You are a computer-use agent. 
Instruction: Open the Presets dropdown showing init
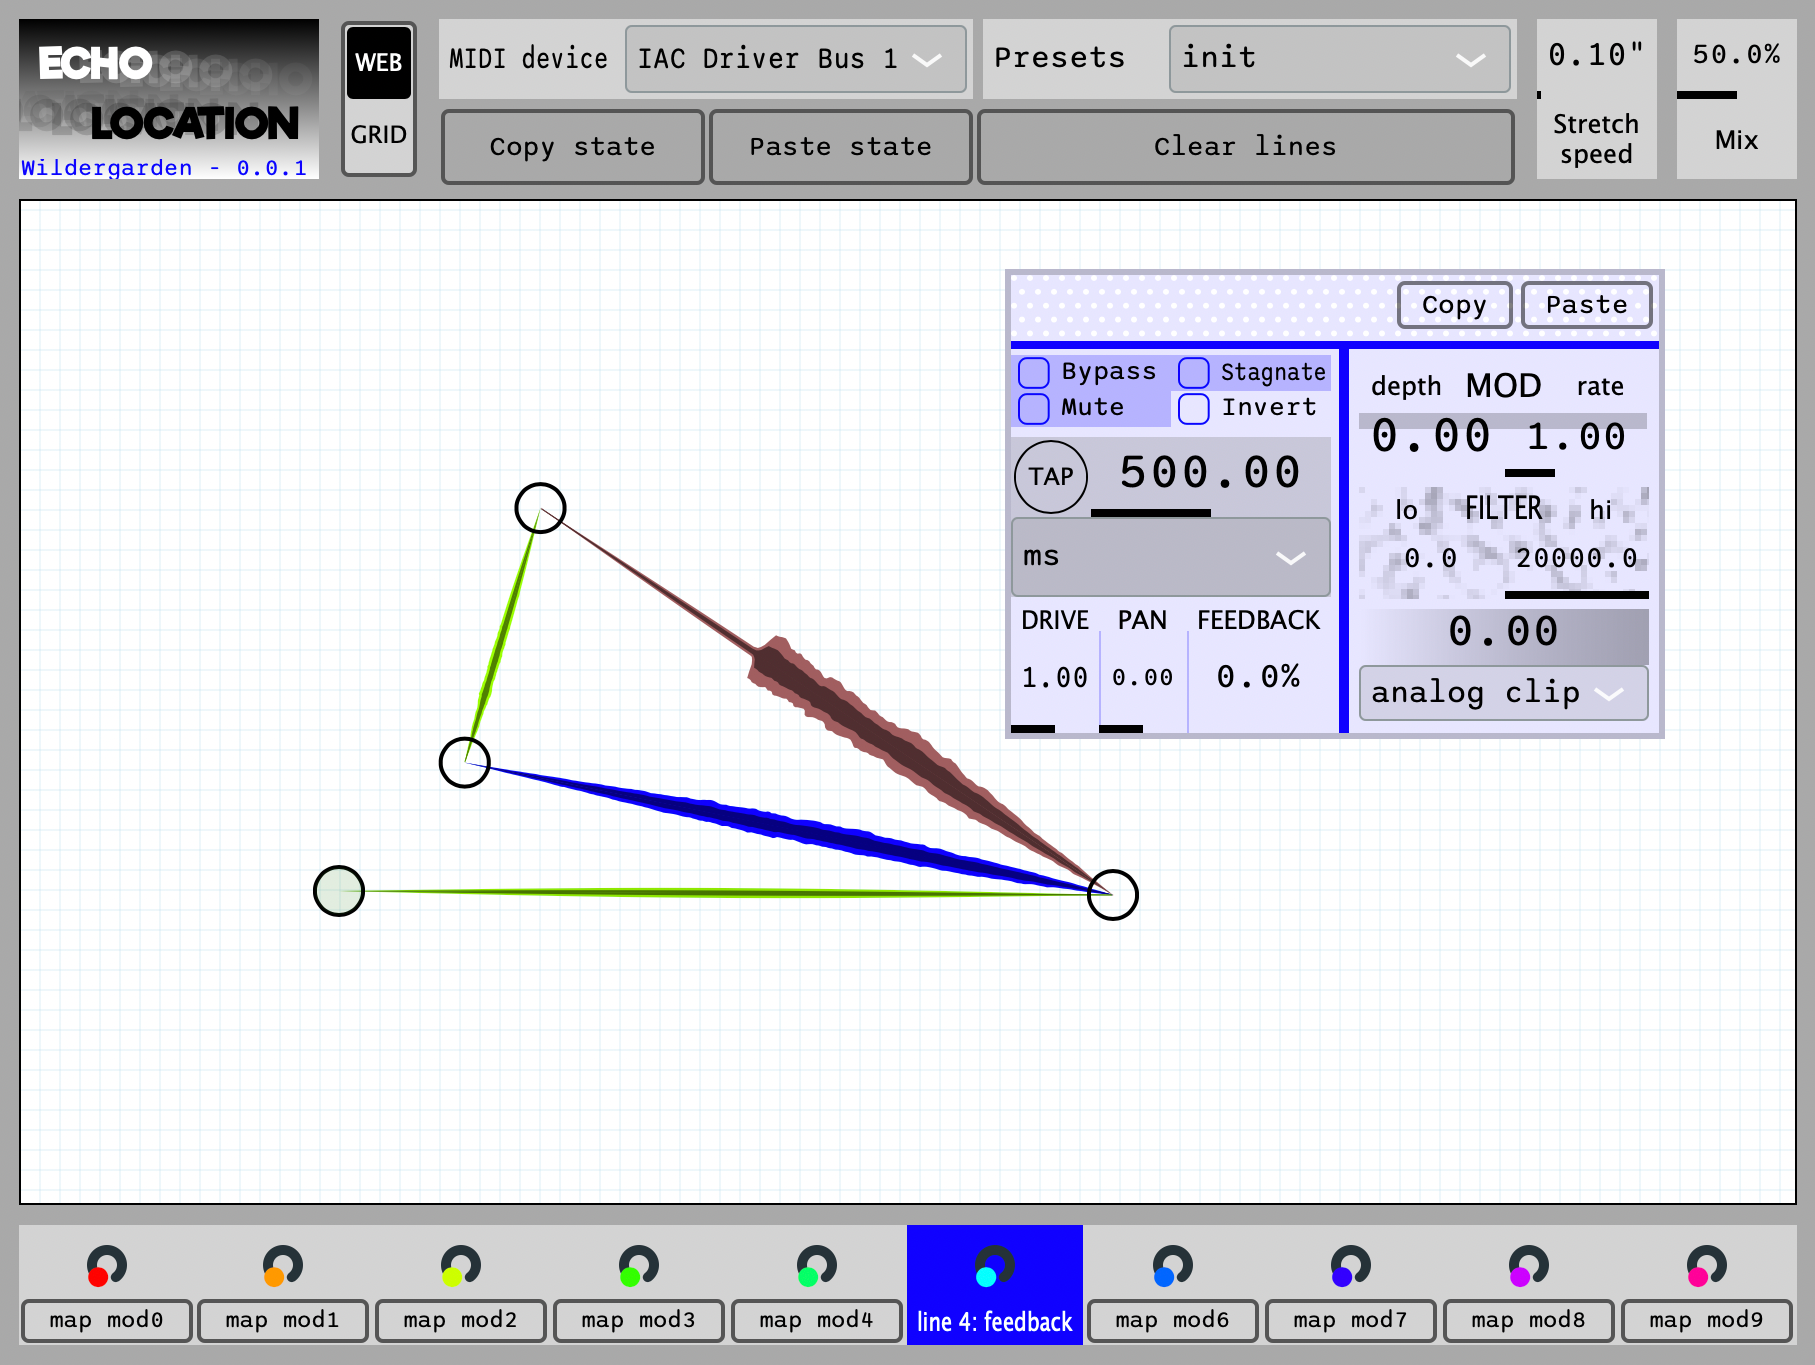(x=1339, y=59)
